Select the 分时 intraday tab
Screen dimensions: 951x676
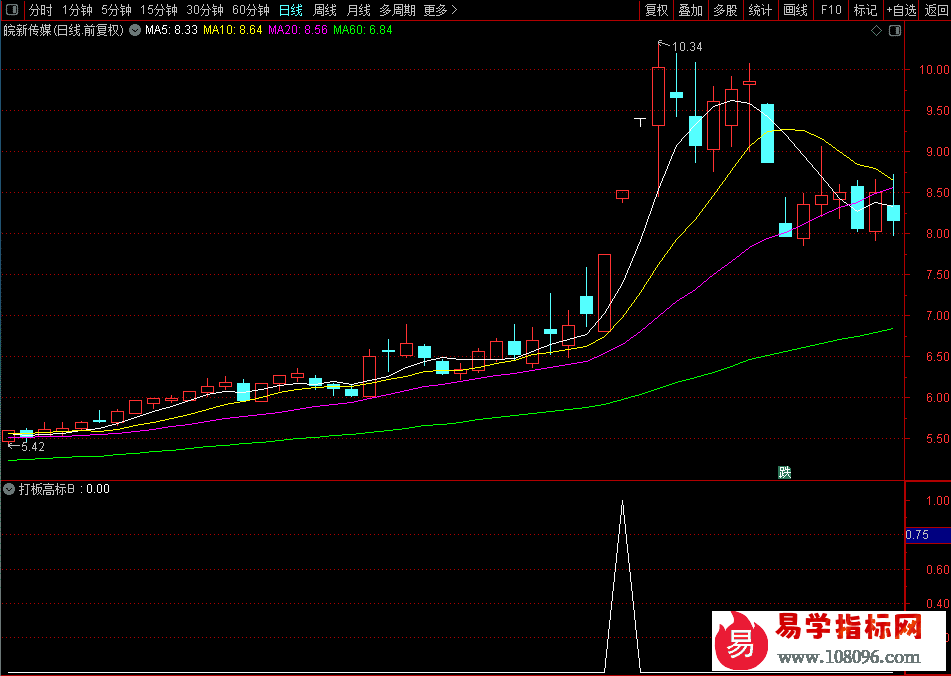coord(40,10)
